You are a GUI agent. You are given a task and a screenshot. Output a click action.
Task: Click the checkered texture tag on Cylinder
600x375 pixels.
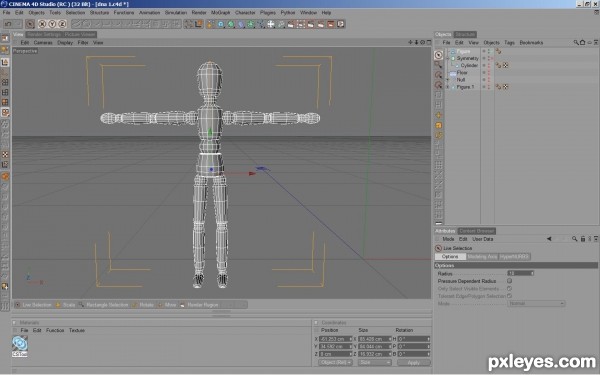[x=505, y=65]
